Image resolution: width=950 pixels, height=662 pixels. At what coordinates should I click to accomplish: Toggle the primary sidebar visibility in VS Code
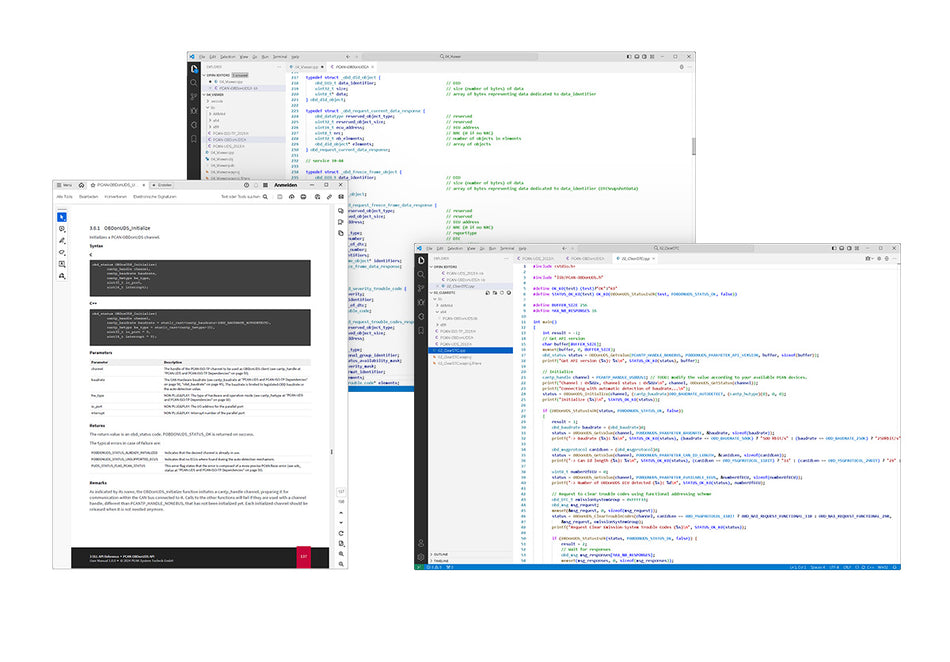[834, 248]
